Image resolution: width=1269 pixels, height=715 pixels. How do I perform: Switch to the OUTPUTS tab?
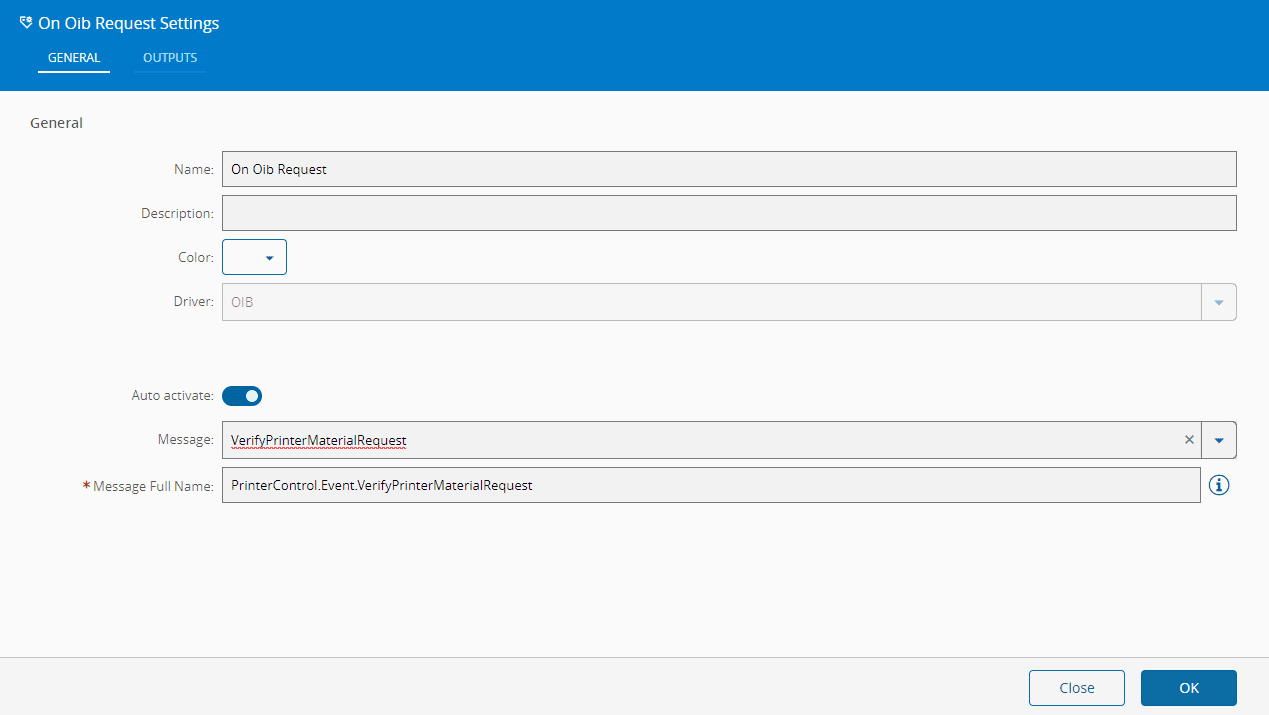point(170,58)
